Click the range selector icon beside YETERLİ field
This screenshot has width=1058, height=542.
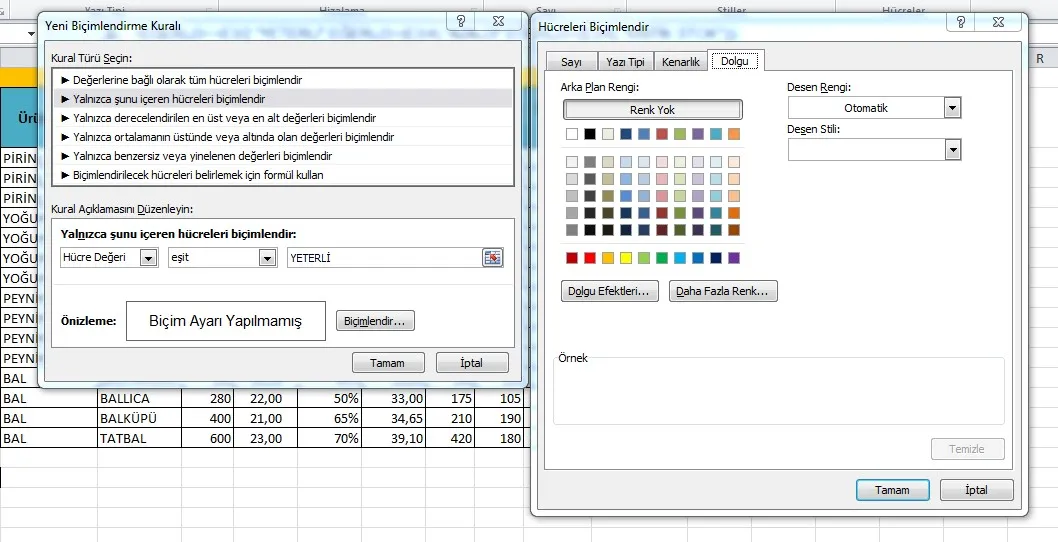[x=493, y=258]
